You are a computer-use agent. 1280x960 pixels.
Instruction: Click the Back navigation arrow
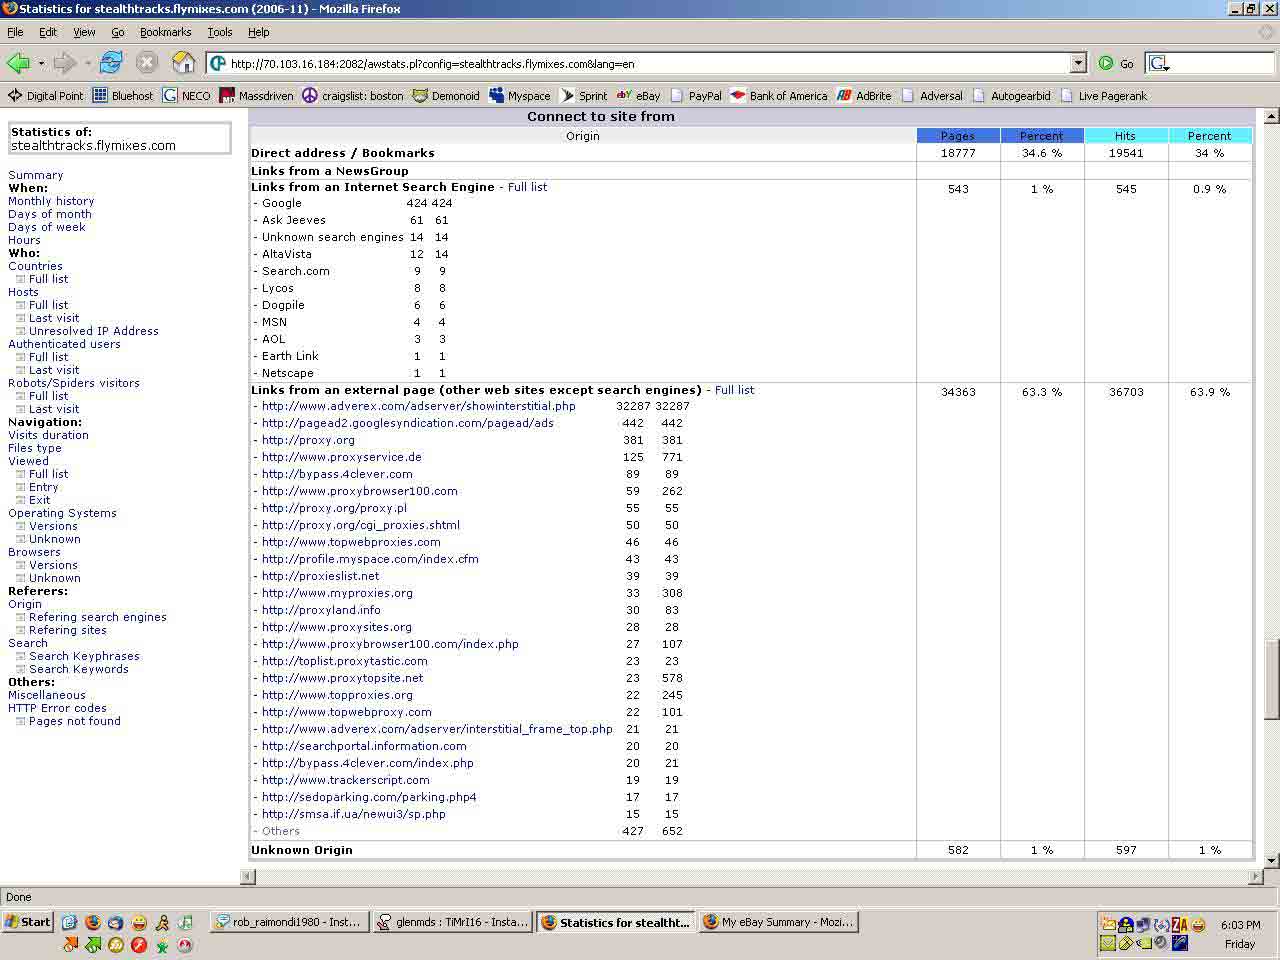coord(18,63)
